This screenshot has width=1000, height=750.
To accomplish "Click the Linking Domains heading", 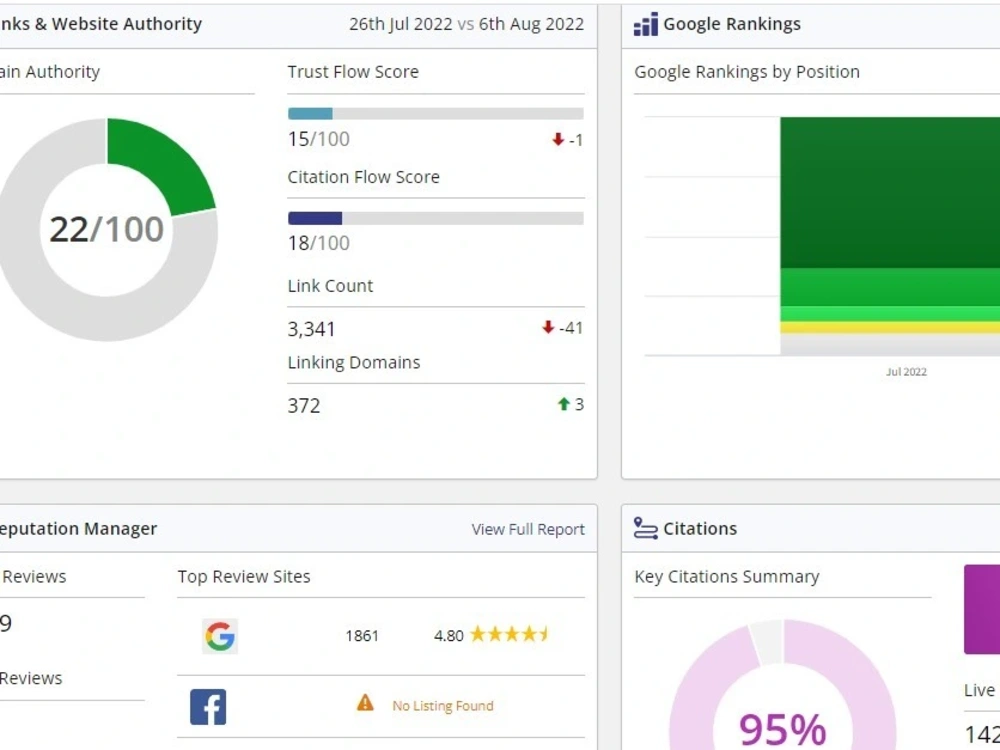I will (x=354, y=362).
